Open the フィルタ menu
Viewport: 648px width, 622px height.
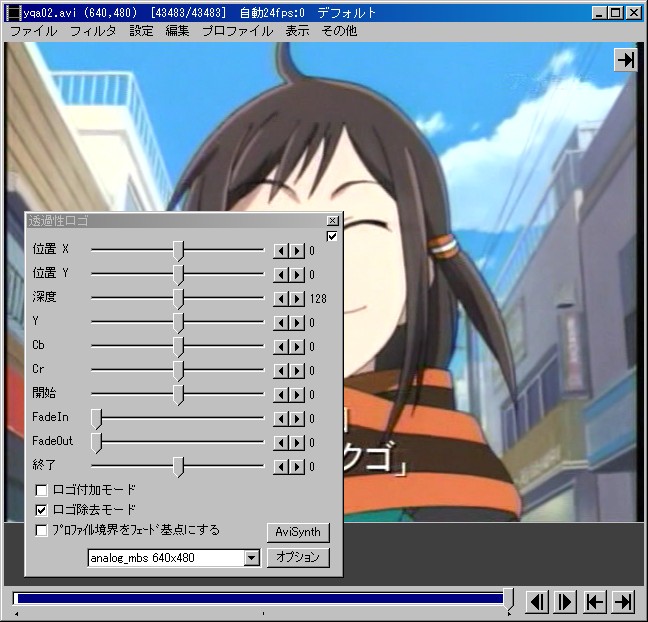[93, 31]
